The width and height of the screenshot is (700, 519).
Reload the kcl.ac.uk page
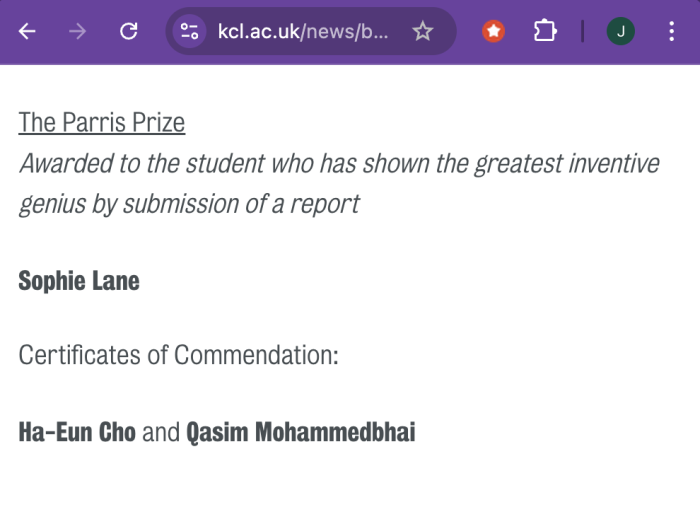(x=129, y=31)
